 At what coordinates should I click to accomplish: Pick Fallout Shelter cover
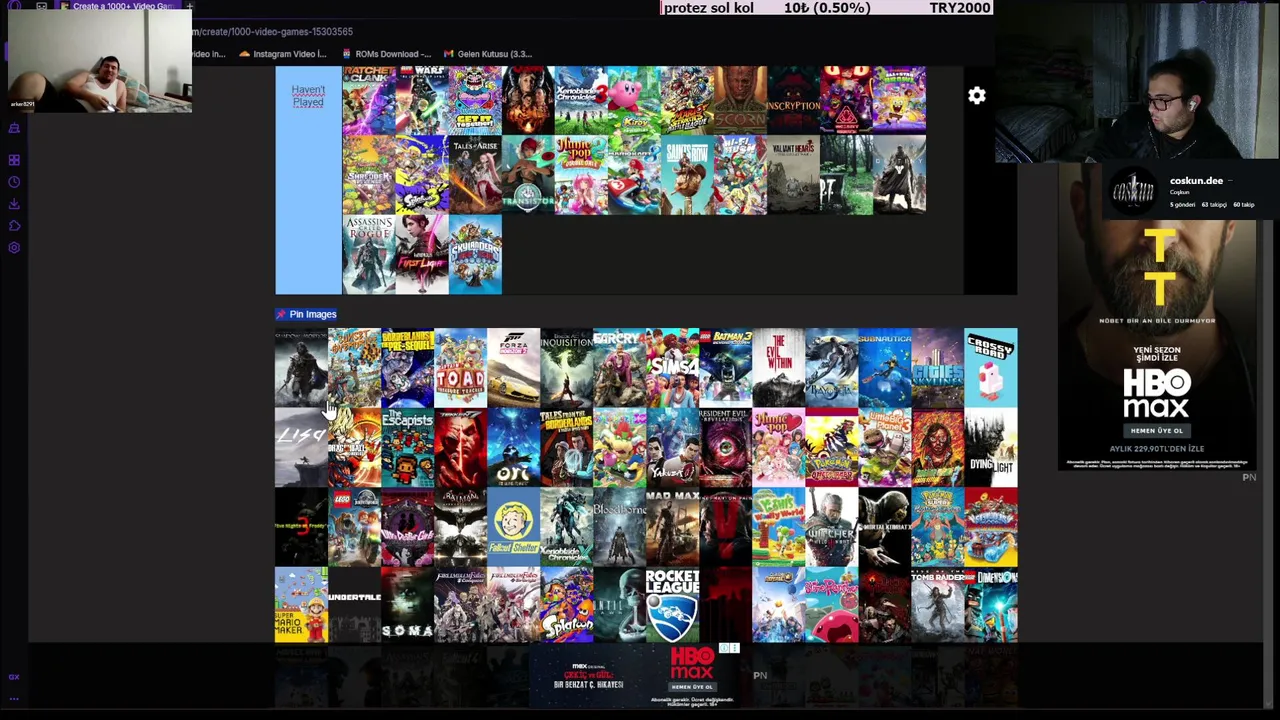(513, 527)
